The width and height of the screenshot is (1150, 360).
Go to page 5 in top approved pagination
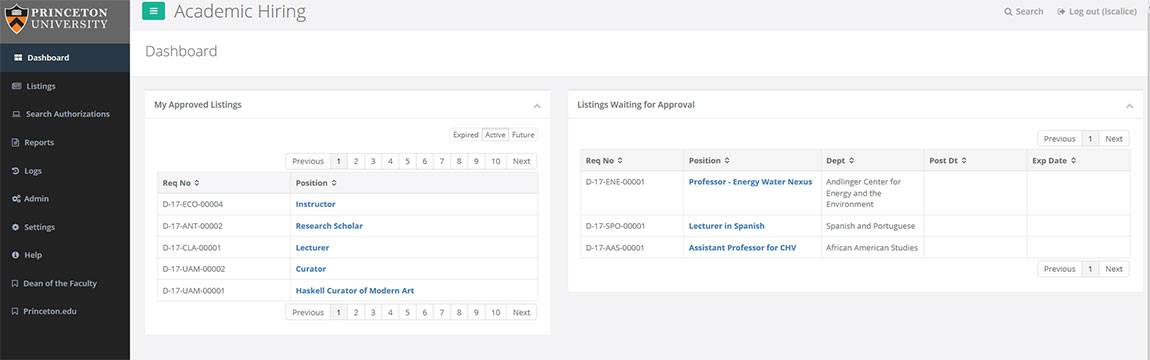coord(407,161)
